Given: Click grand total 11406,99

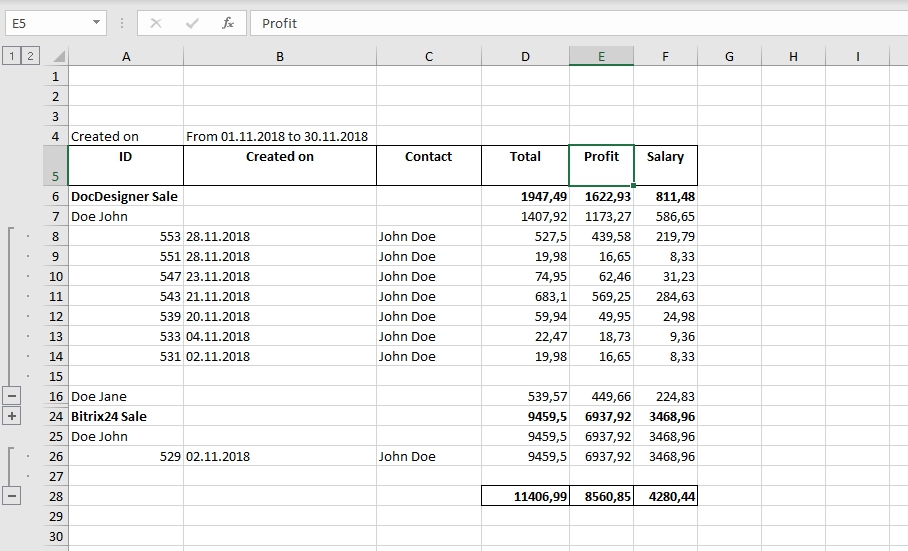Looking at the screenshot, I should [525, 496].
